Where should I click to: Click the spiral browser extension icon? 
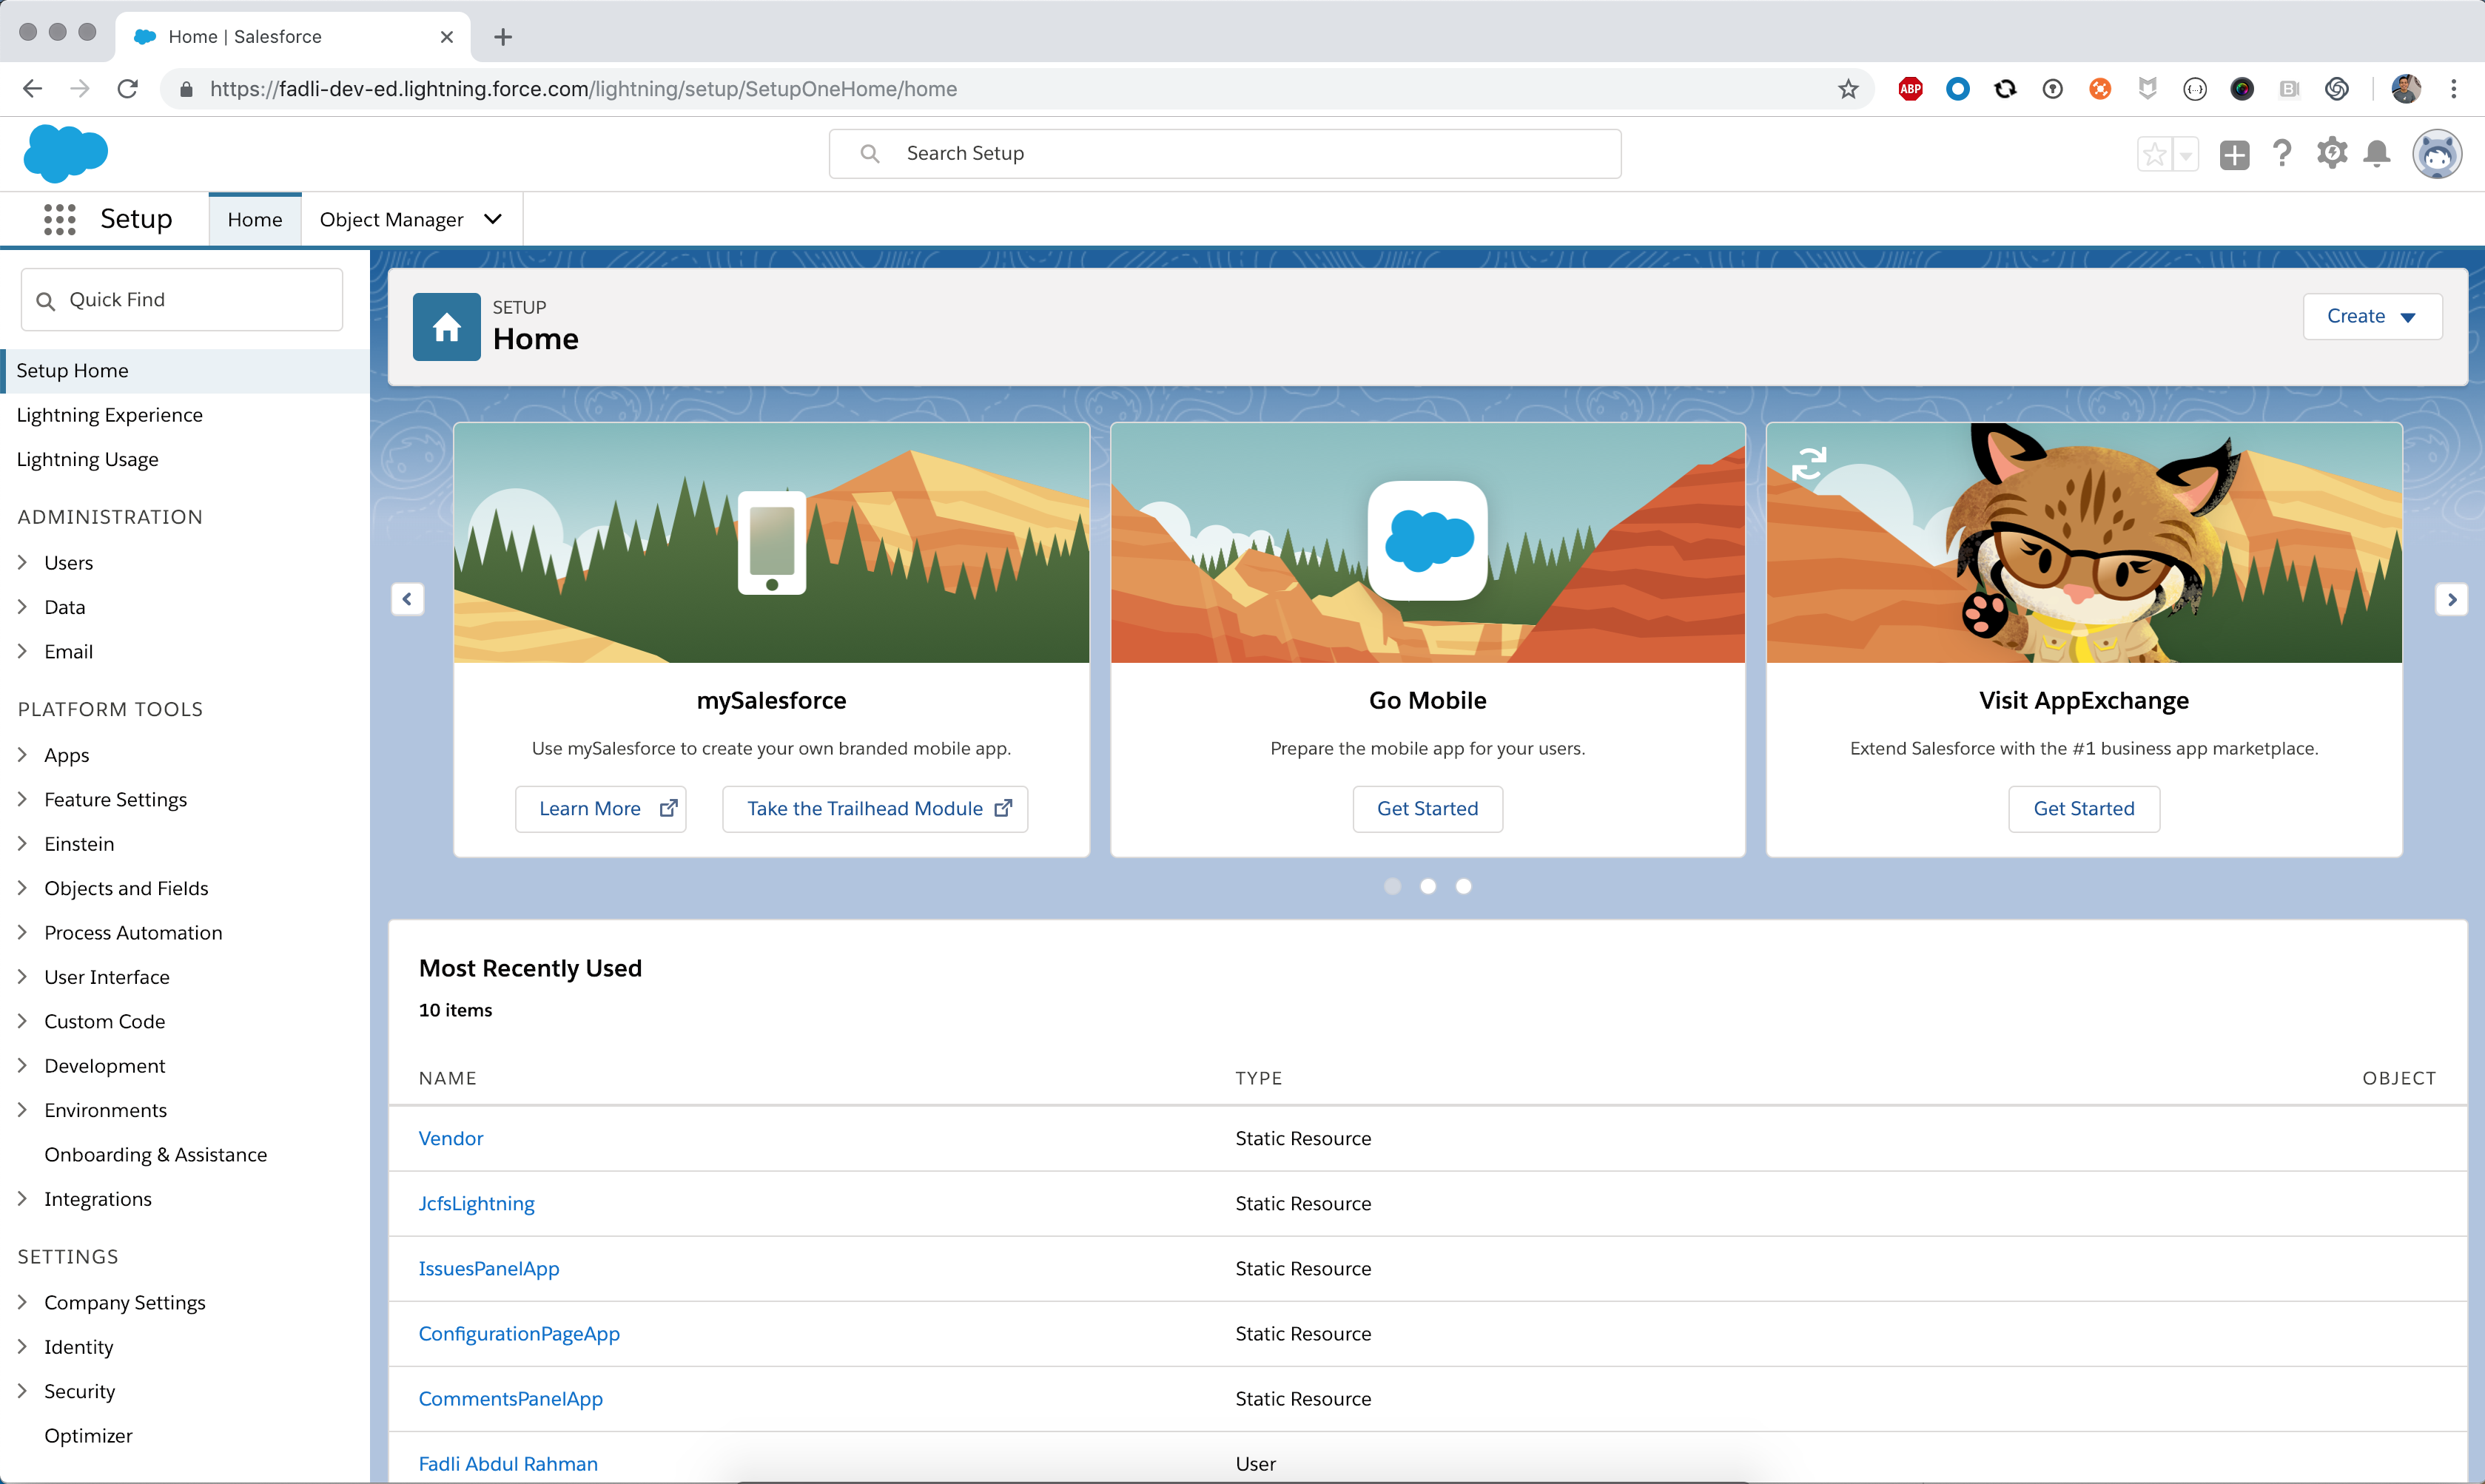click(2336, 89)
